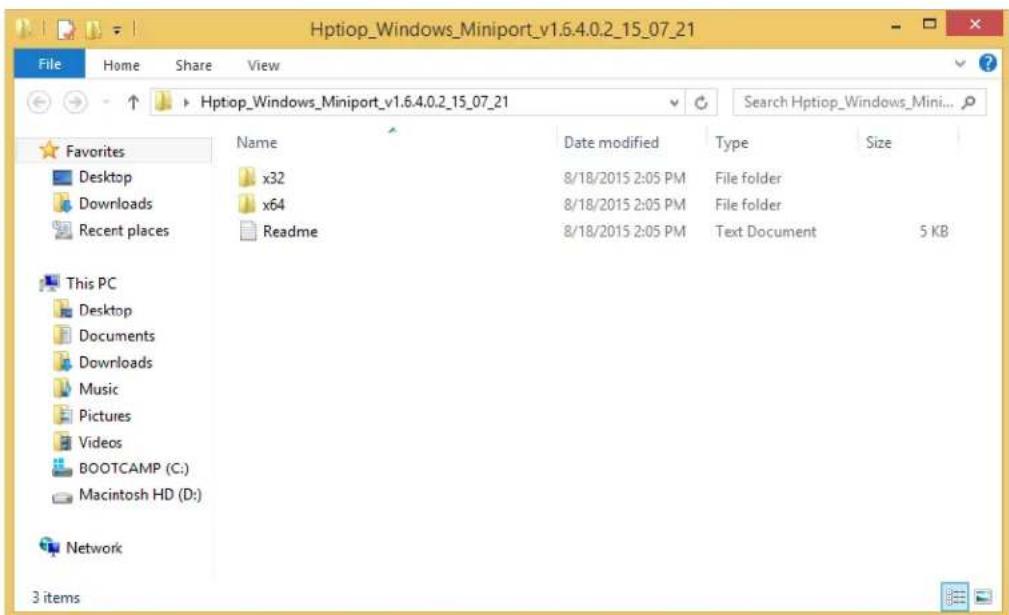Click the BOOTCAMP drive icon
Image resolution: width=1009 pixels, height=615 pixels.
tap(62, 468)
